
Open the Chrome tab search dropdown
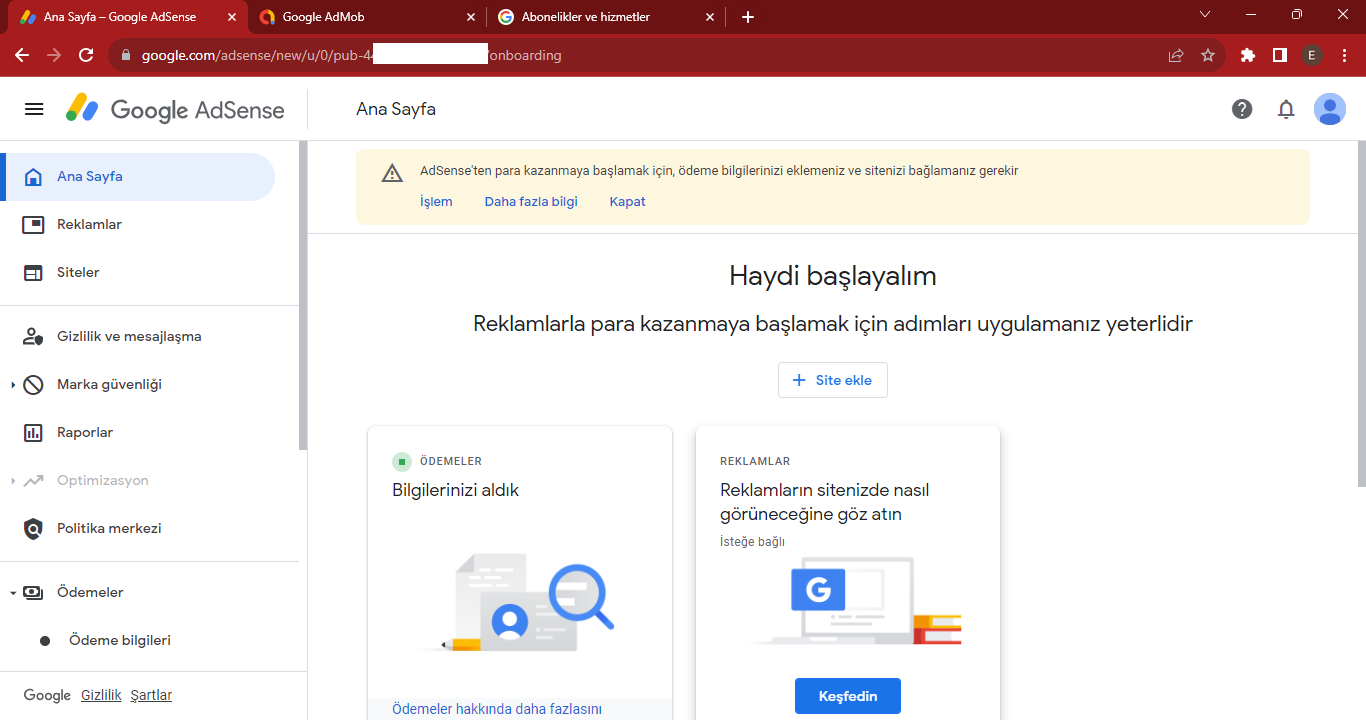(1205, 15)
